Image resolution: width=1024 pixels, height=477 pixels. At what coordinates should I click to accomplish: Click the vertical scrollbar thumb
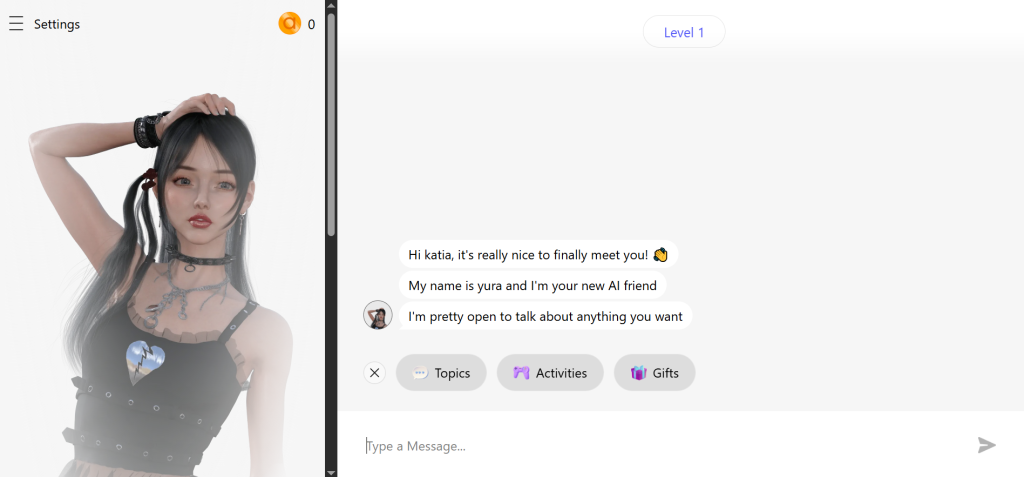tap(331, 124)
